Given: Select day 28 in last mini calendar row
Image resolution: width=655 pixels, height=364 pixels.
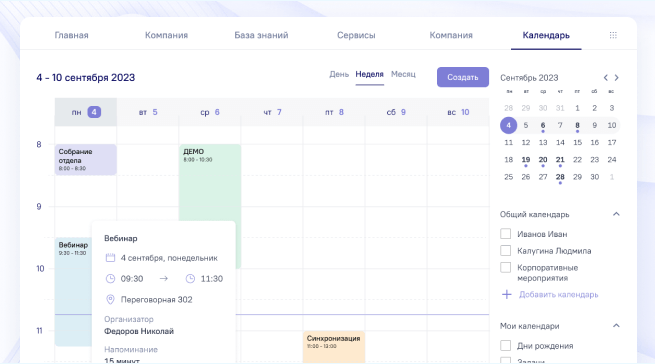Looking at the screenshot, I should [x=560, y=177].
